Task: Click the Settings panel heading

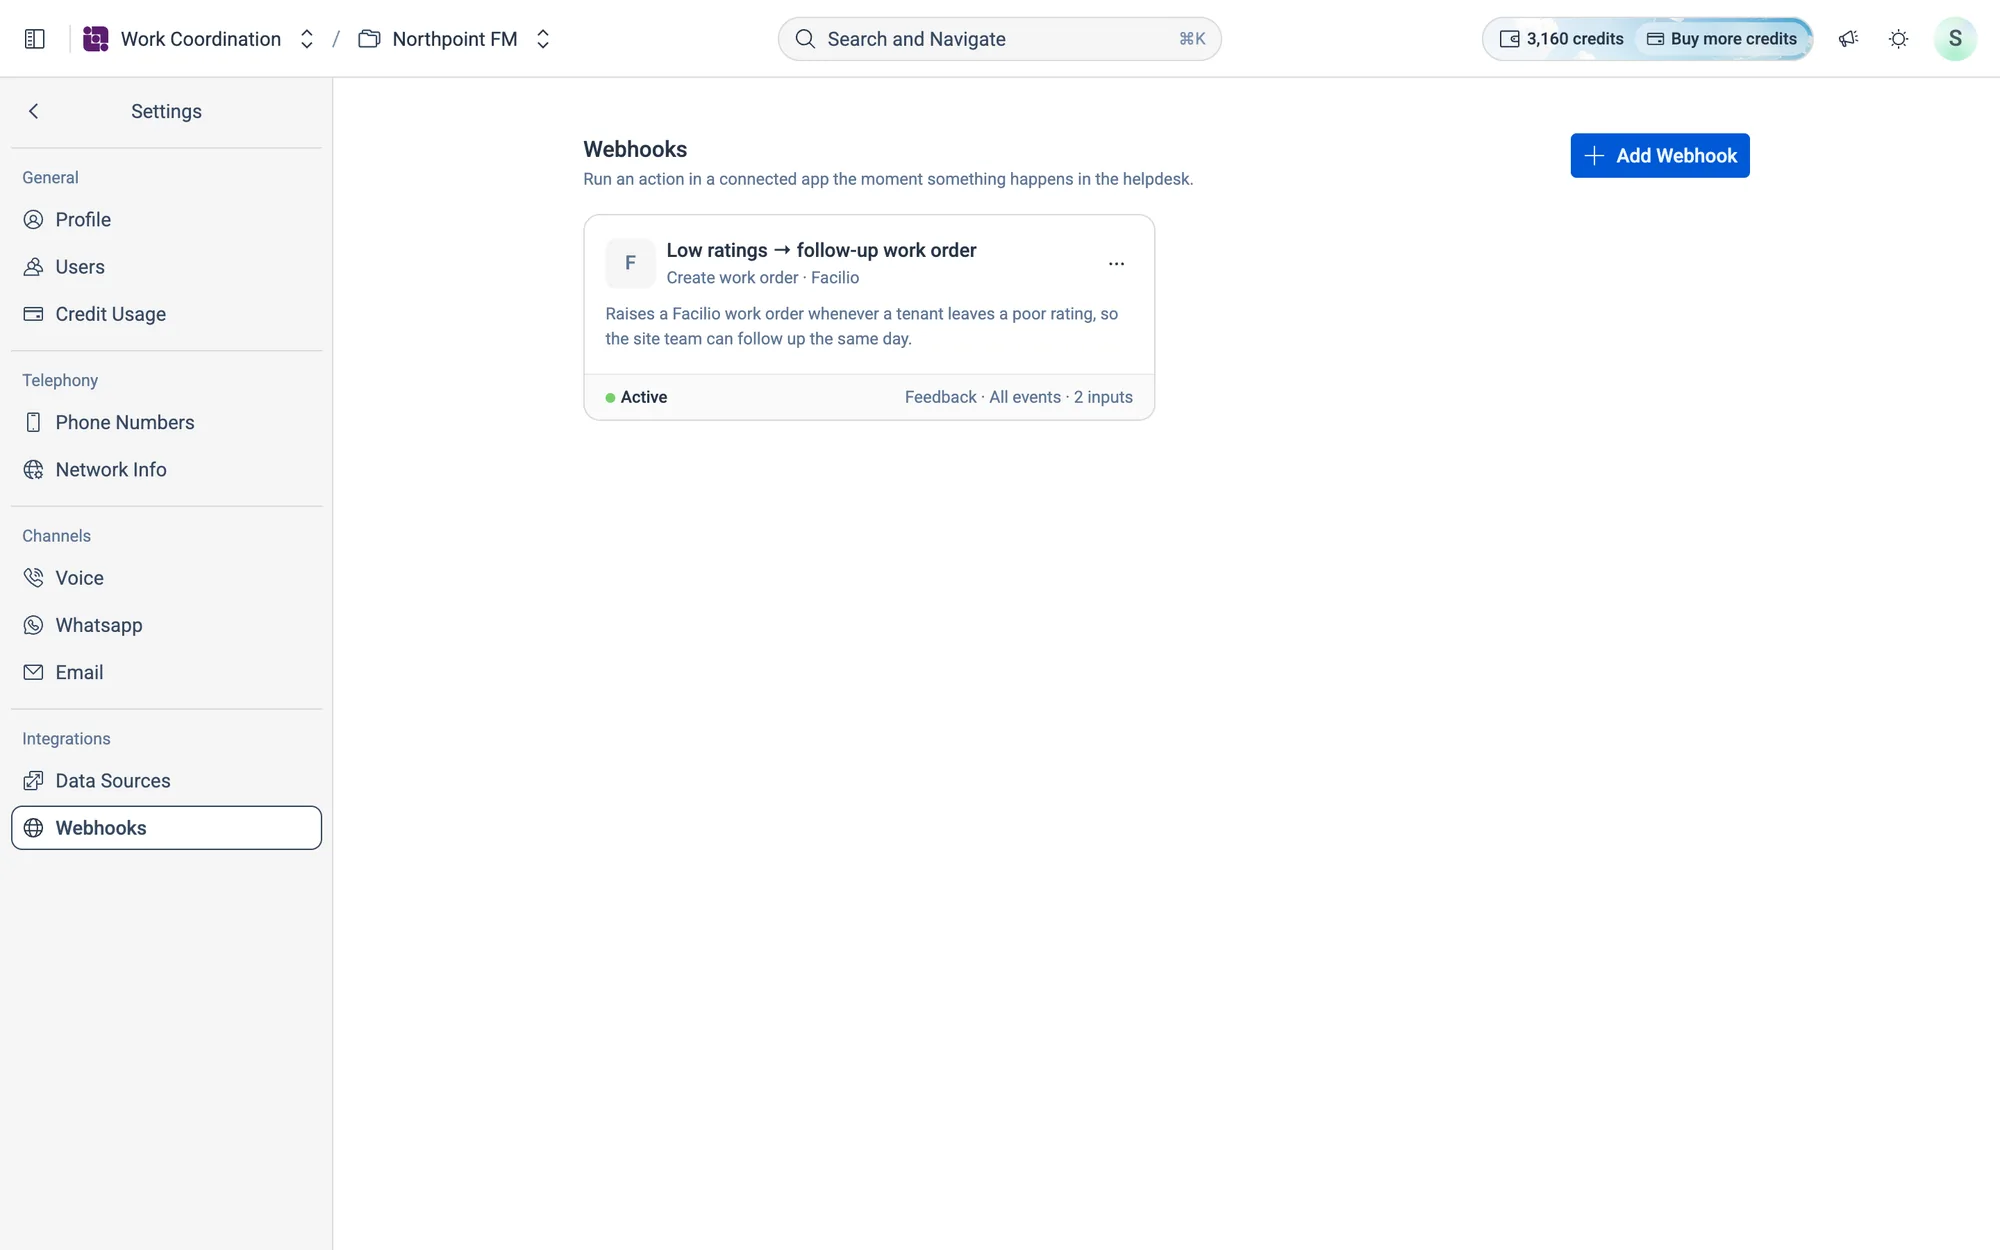Action: (166, 111)
